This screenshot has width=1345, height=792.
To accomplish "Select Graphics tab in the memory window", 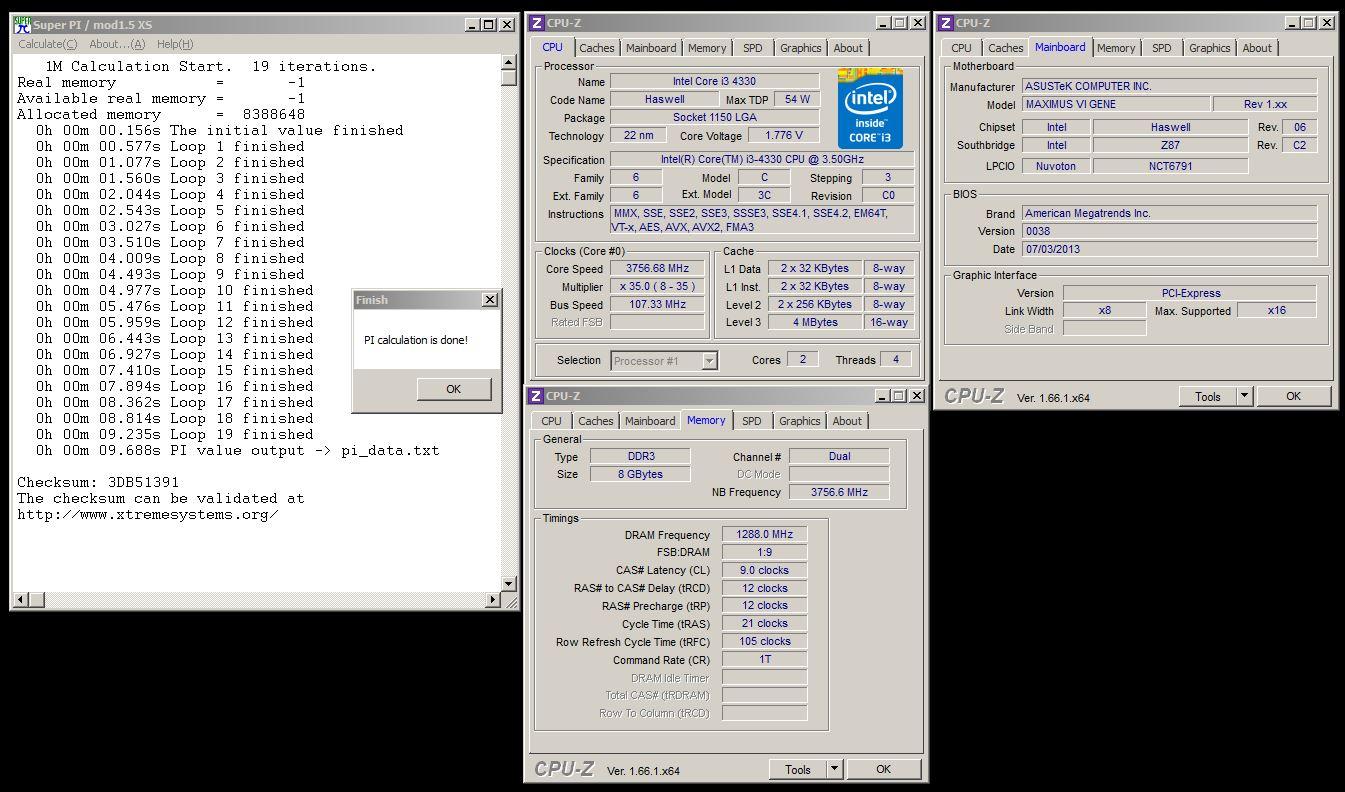I will (x=800, y=421).
